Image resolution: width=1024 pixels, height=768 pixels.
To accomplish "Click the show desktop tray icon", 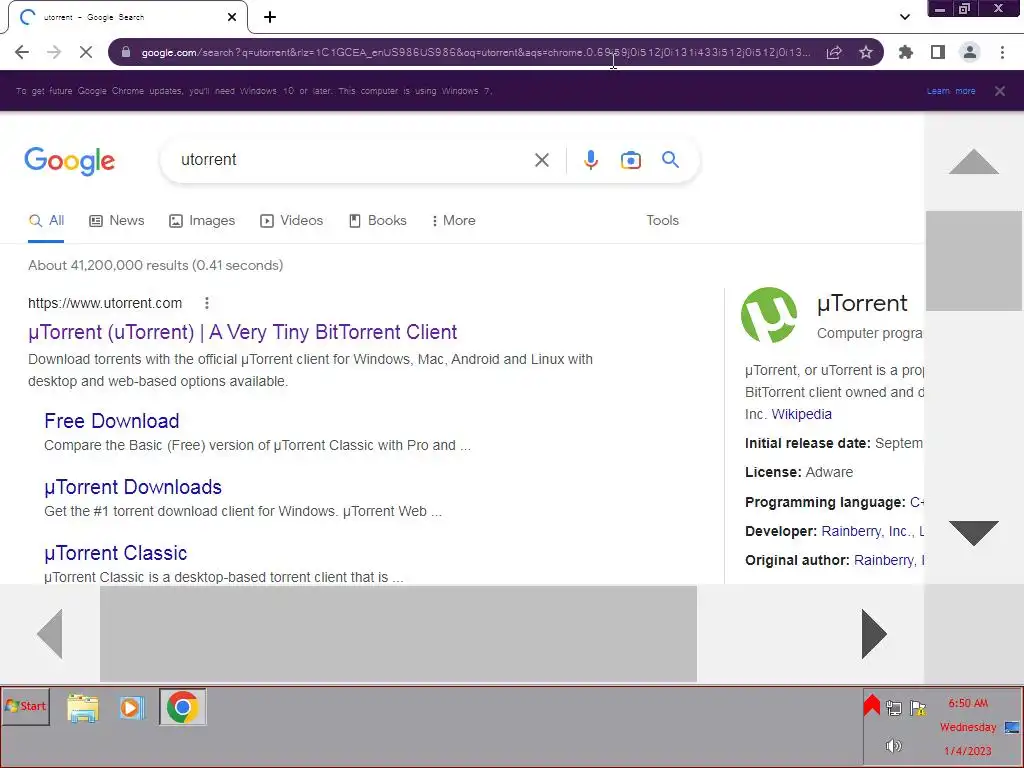I will click(1012, 727).
